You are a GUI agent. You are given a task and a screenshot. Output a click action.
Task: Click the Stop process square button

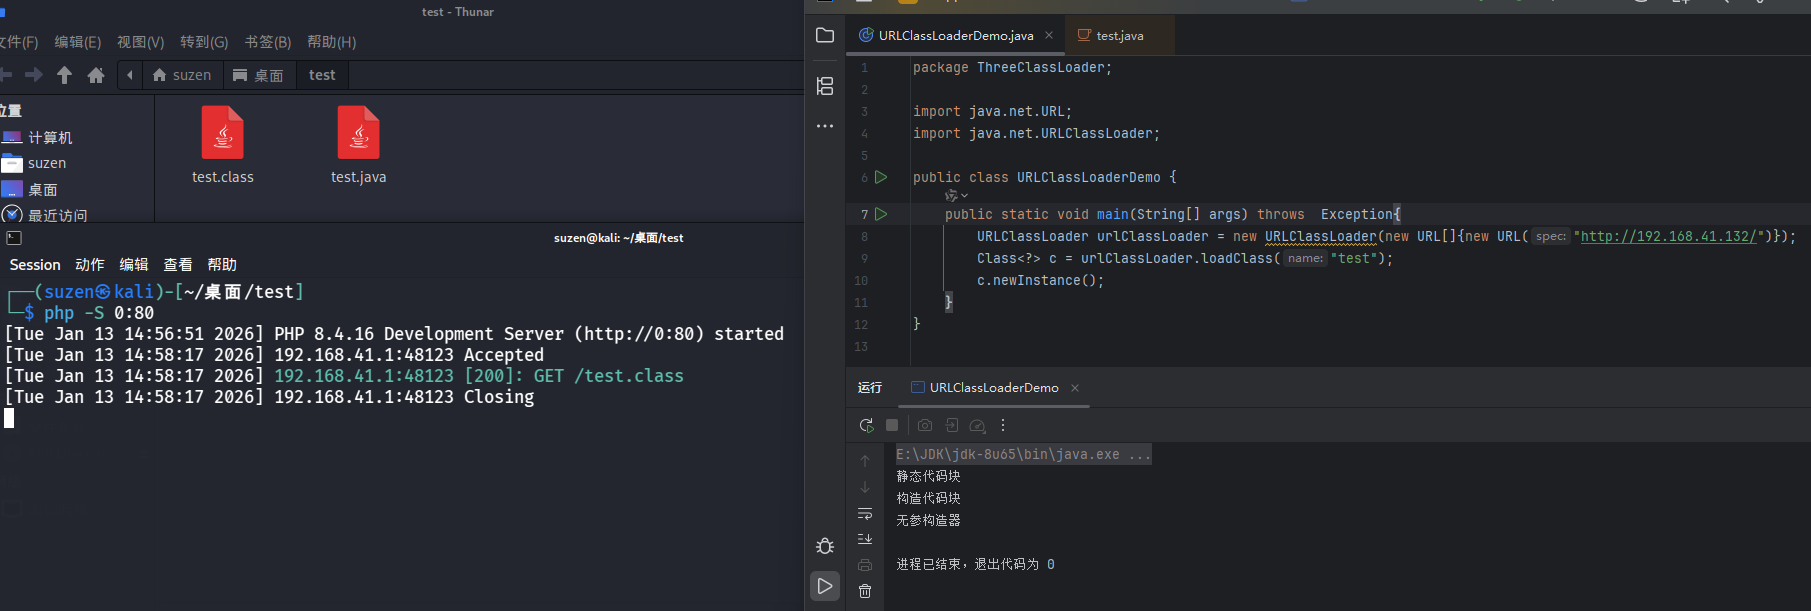point(892,425)
